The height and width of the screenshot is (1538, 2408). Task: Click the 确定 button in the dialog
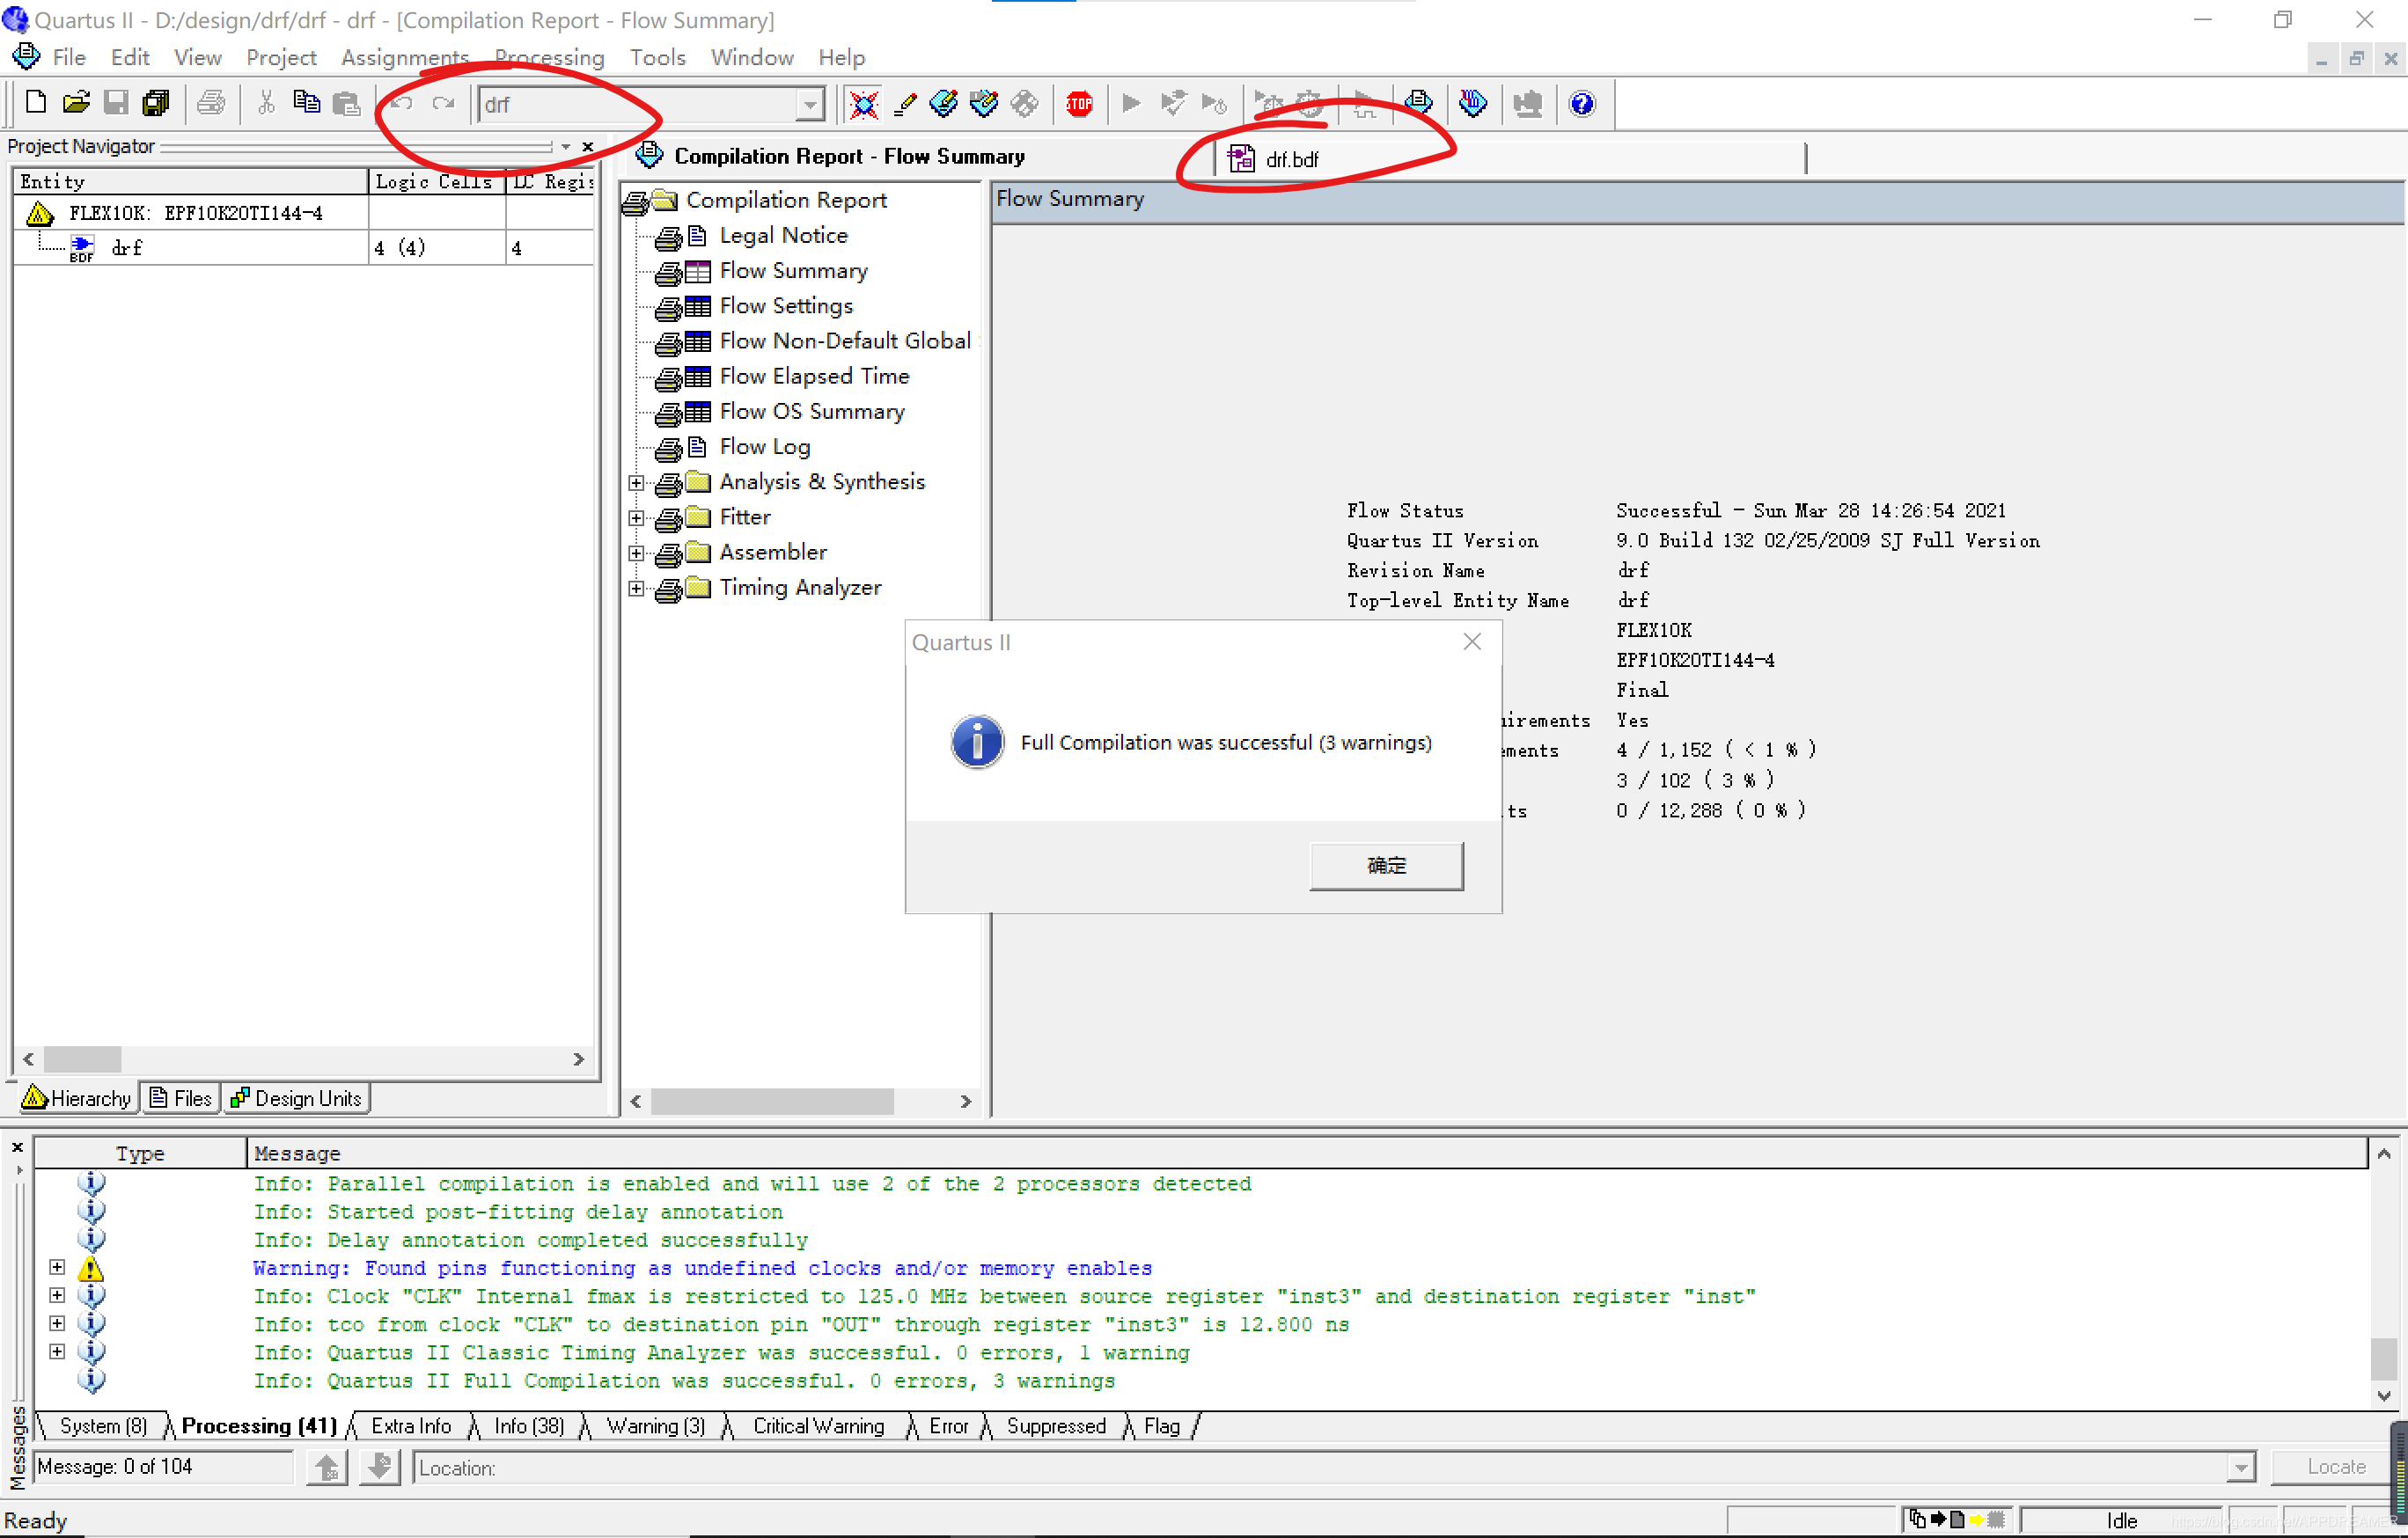(x=1386, y=865)
